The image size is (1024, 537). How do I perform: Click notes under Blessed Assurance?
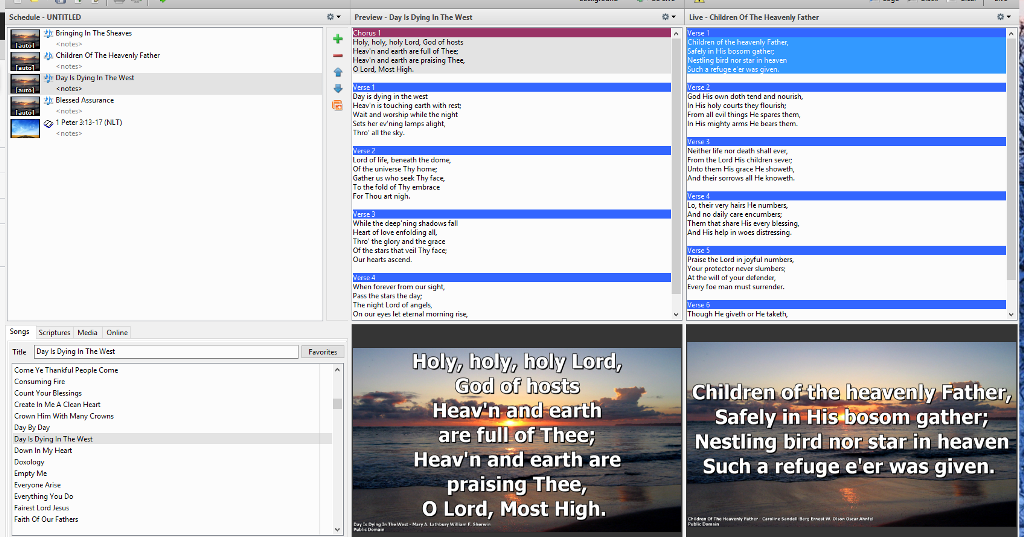[x=69, y=111]
